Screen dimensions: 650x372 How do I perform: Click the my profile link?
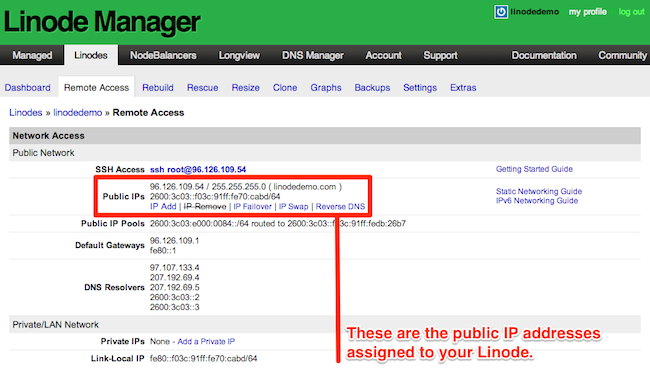tap(587, 12)
